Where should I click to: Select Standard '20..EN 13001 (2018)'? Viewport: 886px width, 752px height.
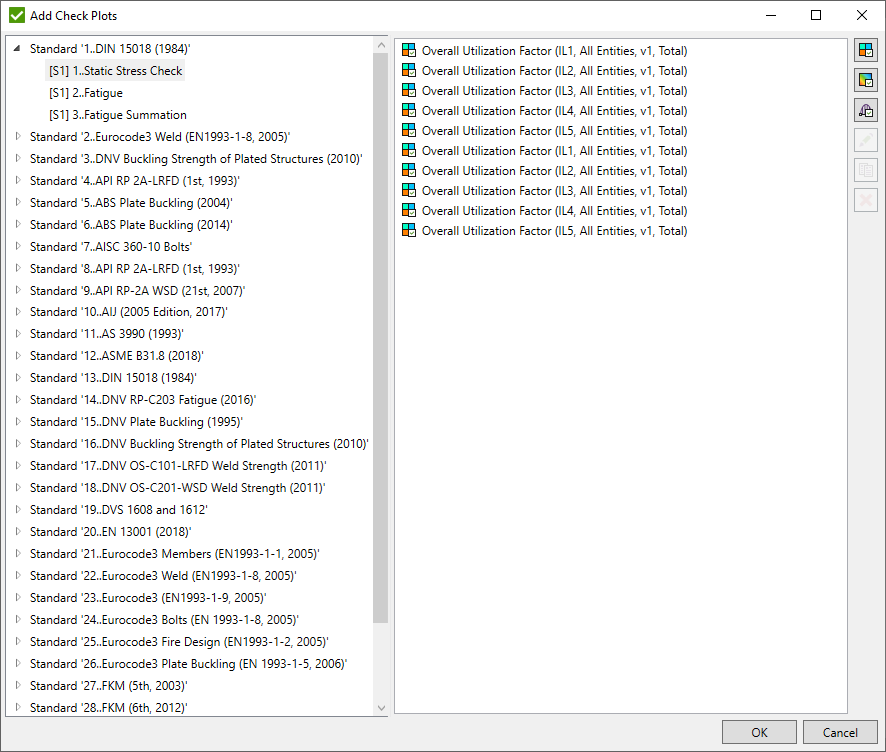(x=110, y=532)
